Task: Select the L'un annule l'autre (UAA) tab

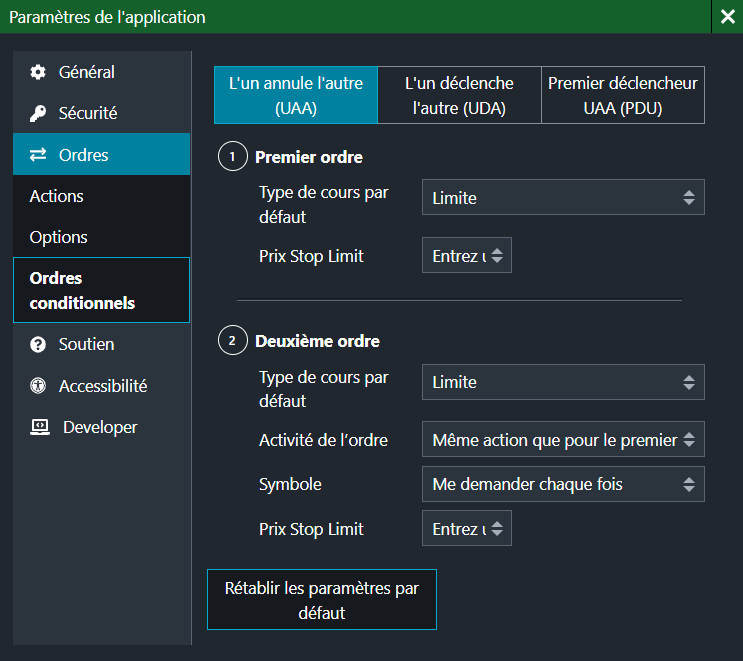Action: click(x=296, y=95)
